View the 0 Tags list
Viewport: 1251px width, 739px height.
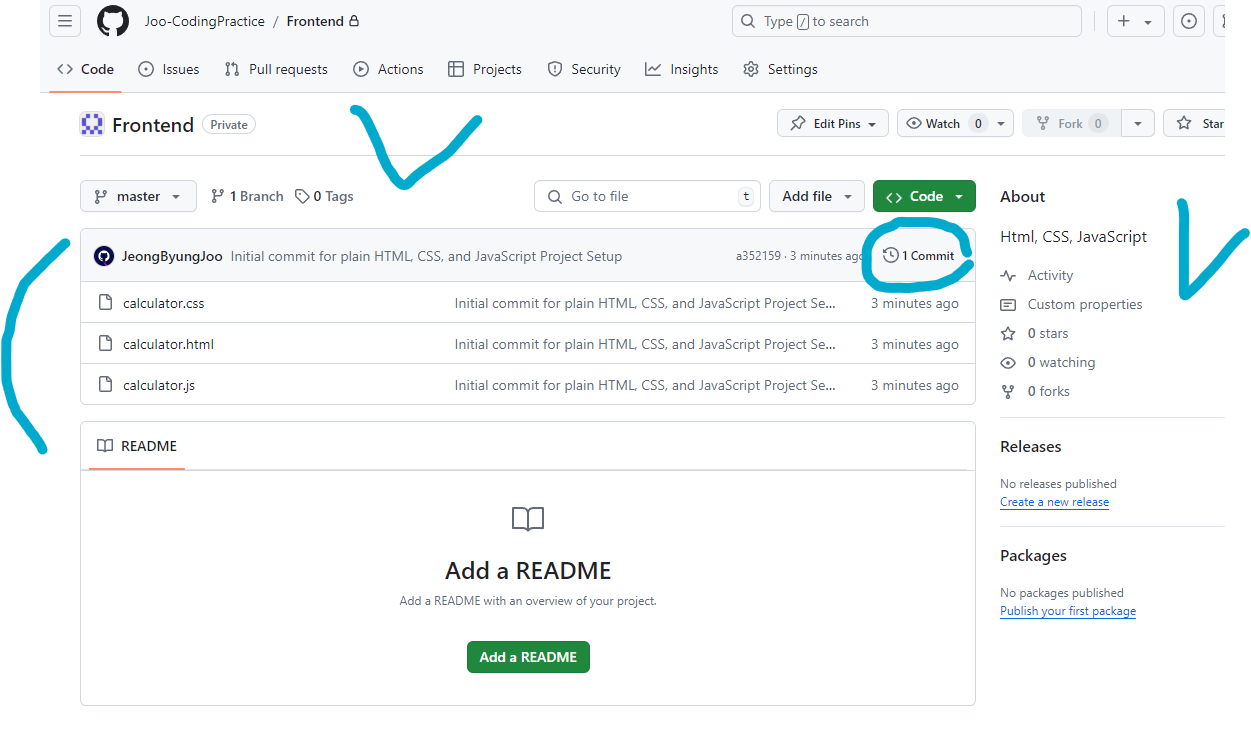[324, 197]
